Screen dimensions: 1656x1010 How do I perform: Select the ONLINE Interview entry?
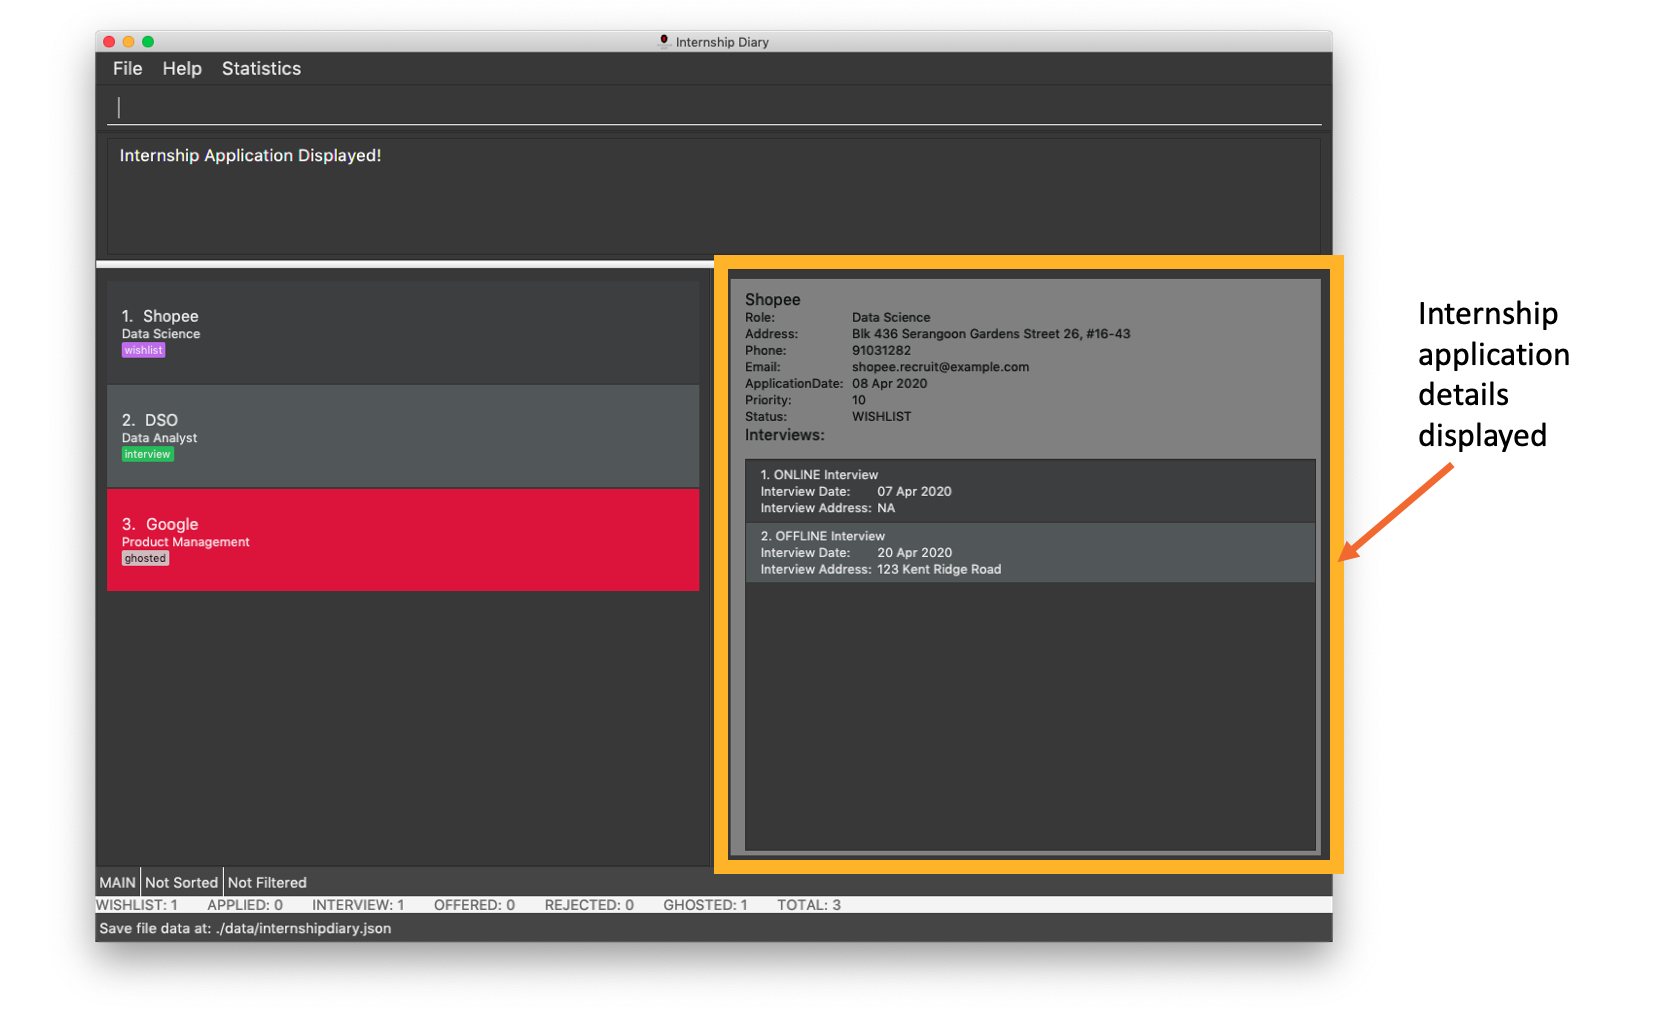[1030, 491]
